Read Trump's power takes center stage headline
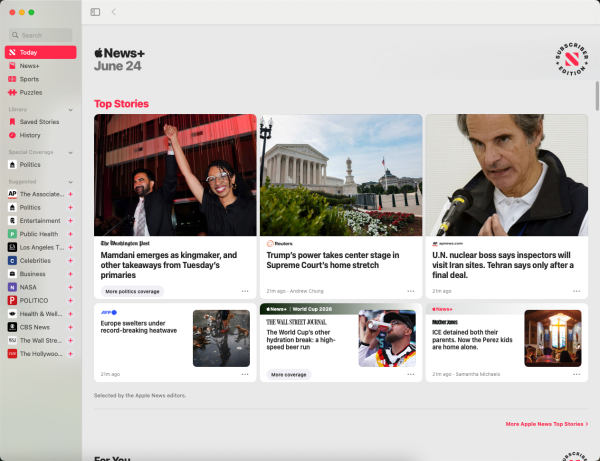600x461 pixels. click(333, 260)
